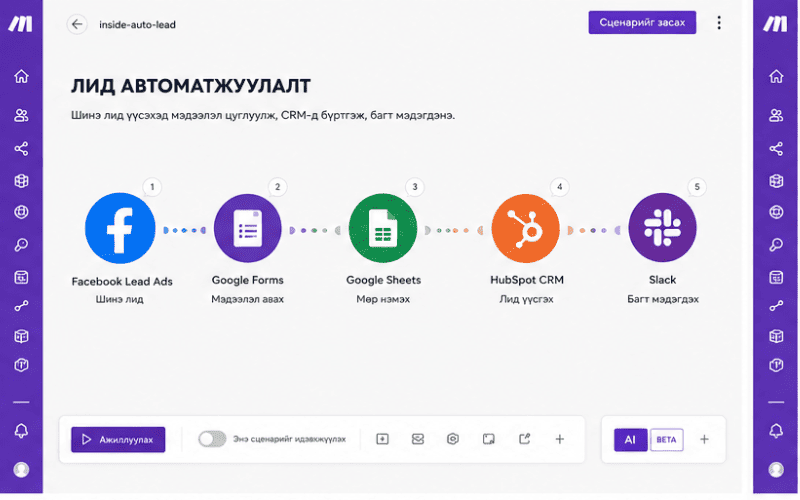The image size is (800, 500).
Task: Click the inside-auto-lead scenario name
Action: [x=137, y=24]
